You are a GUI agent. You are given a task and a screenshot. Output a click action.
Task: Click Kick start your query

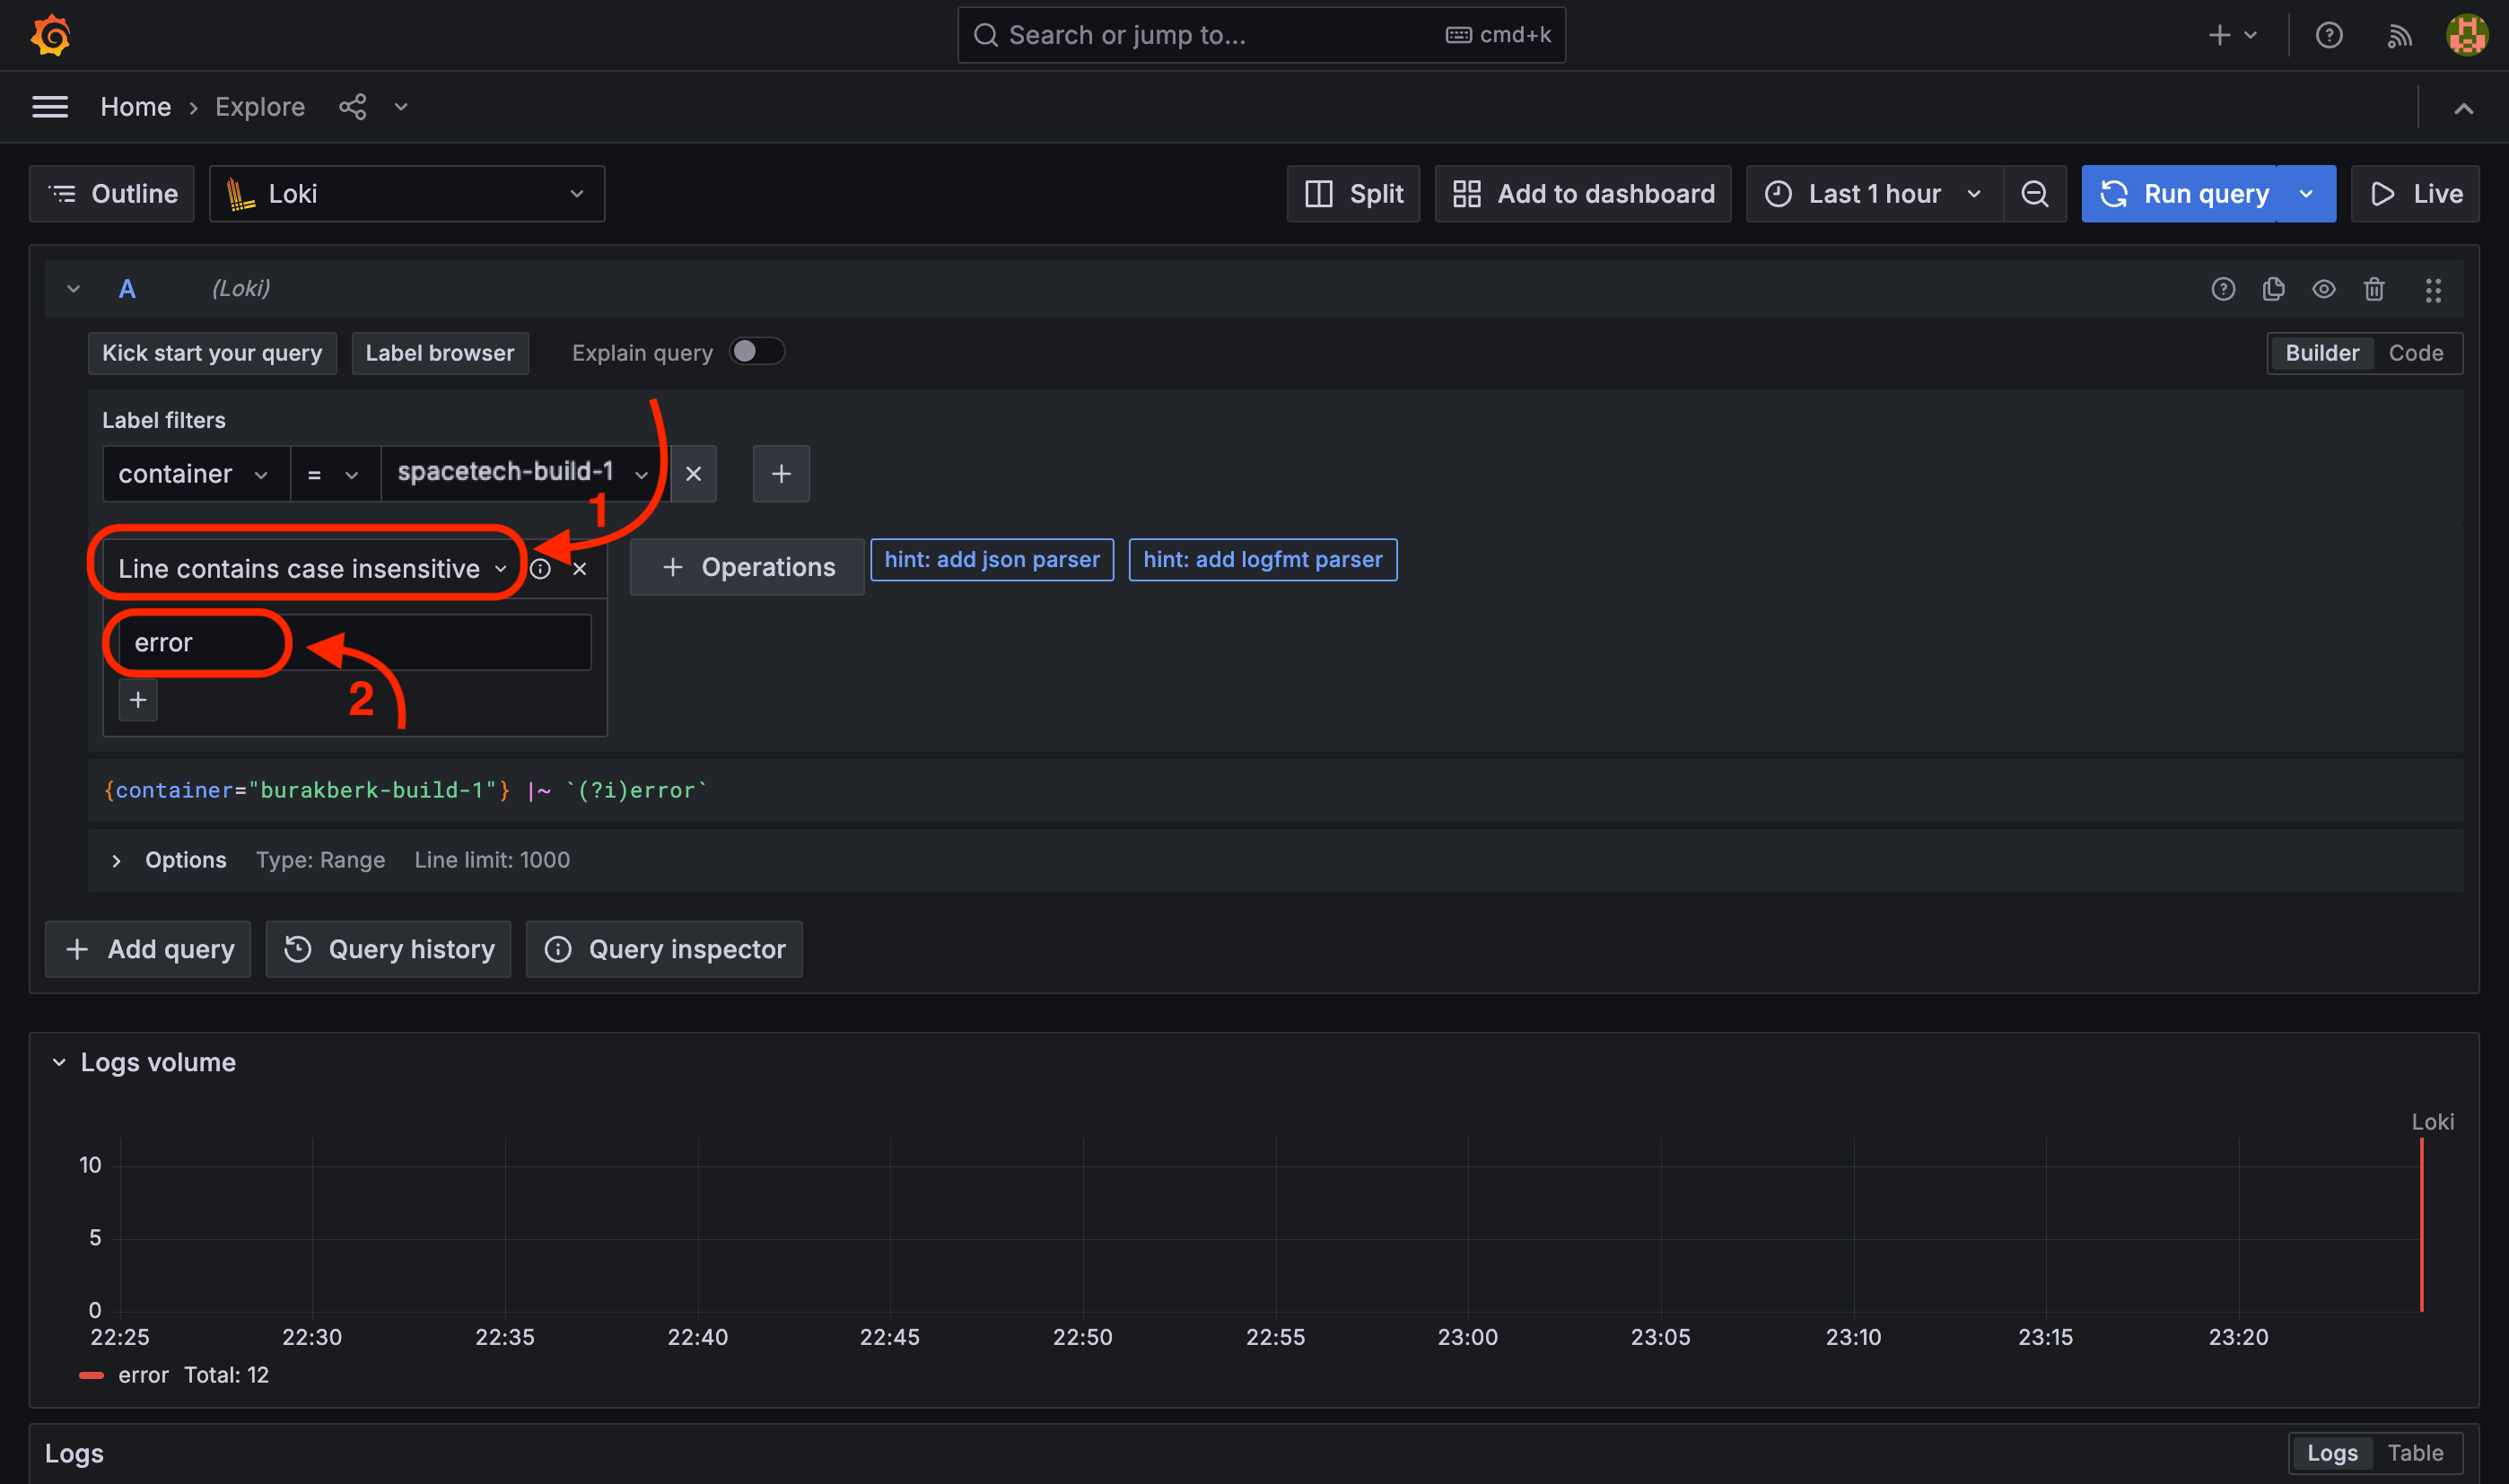pos(212,353)
